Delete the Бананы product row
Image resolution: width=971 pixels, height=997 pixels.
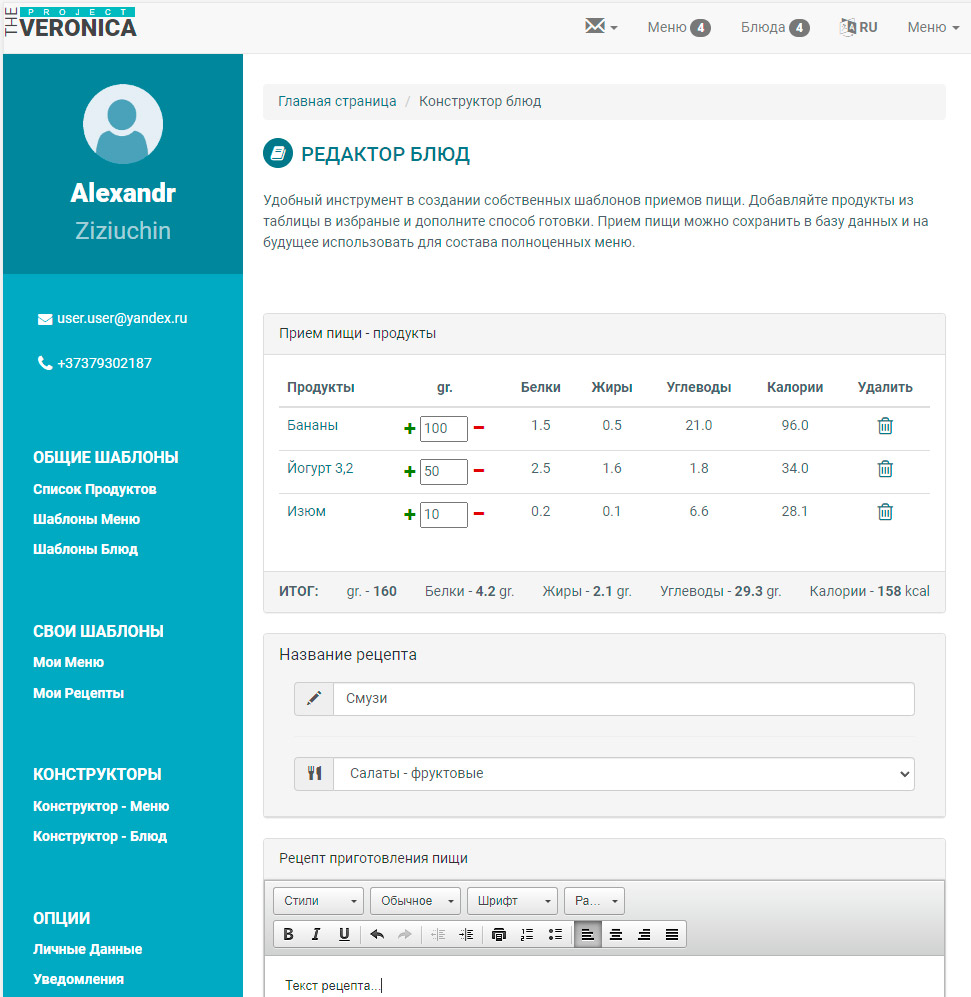[885, 426]
